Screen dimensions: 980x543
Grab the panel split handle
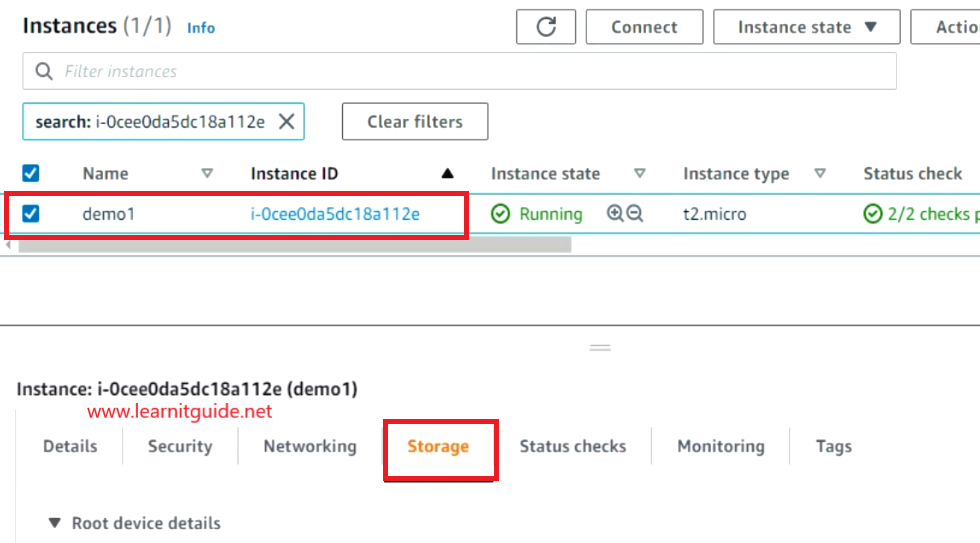point(600,347)
